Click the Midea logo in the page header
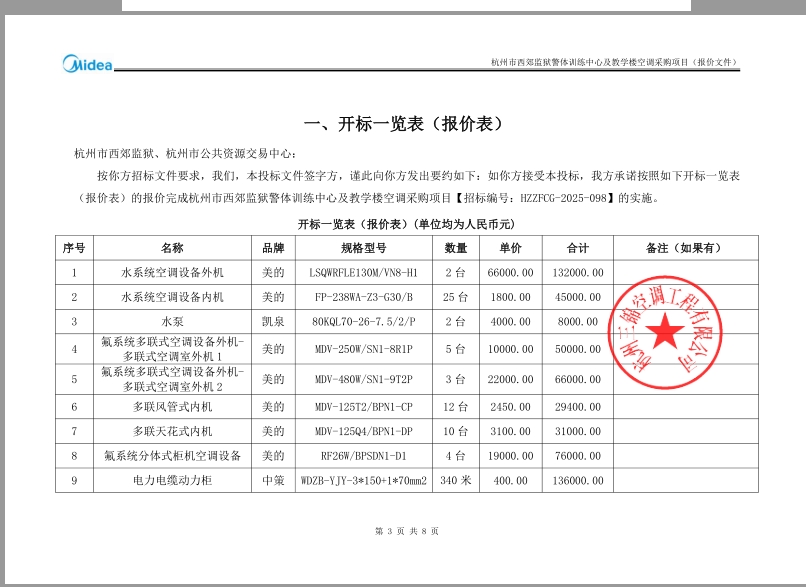 pos(87,64)
